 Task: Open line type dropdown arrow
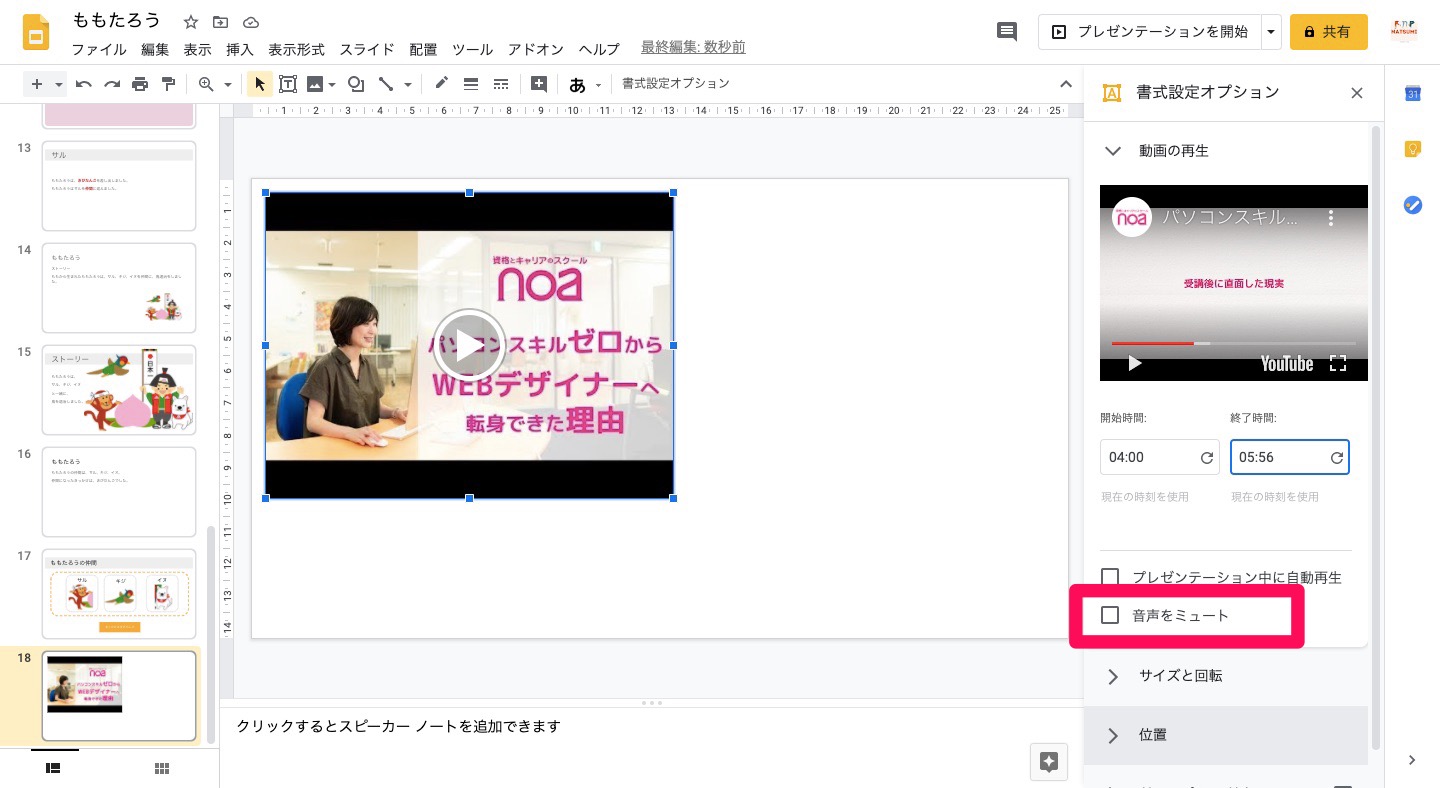407,84
